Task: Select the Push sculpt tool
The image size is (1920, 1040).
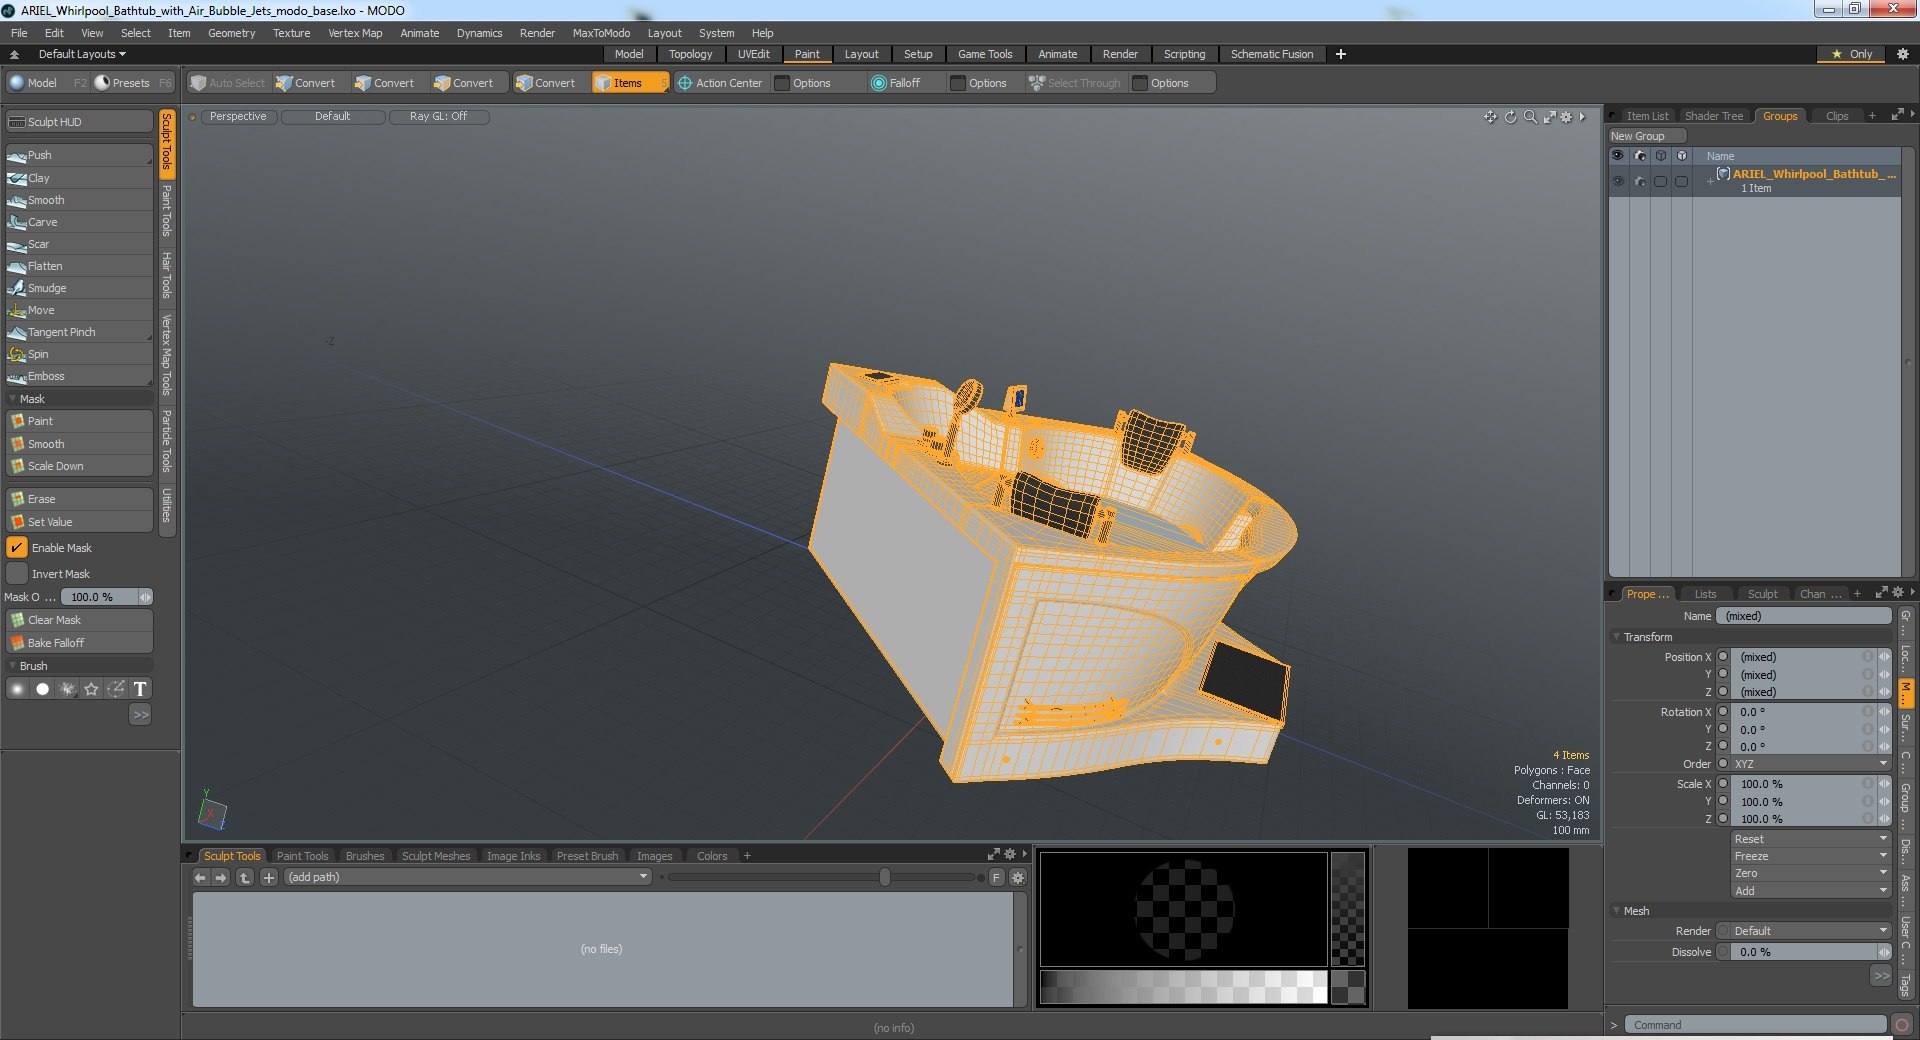Action: 79,155
